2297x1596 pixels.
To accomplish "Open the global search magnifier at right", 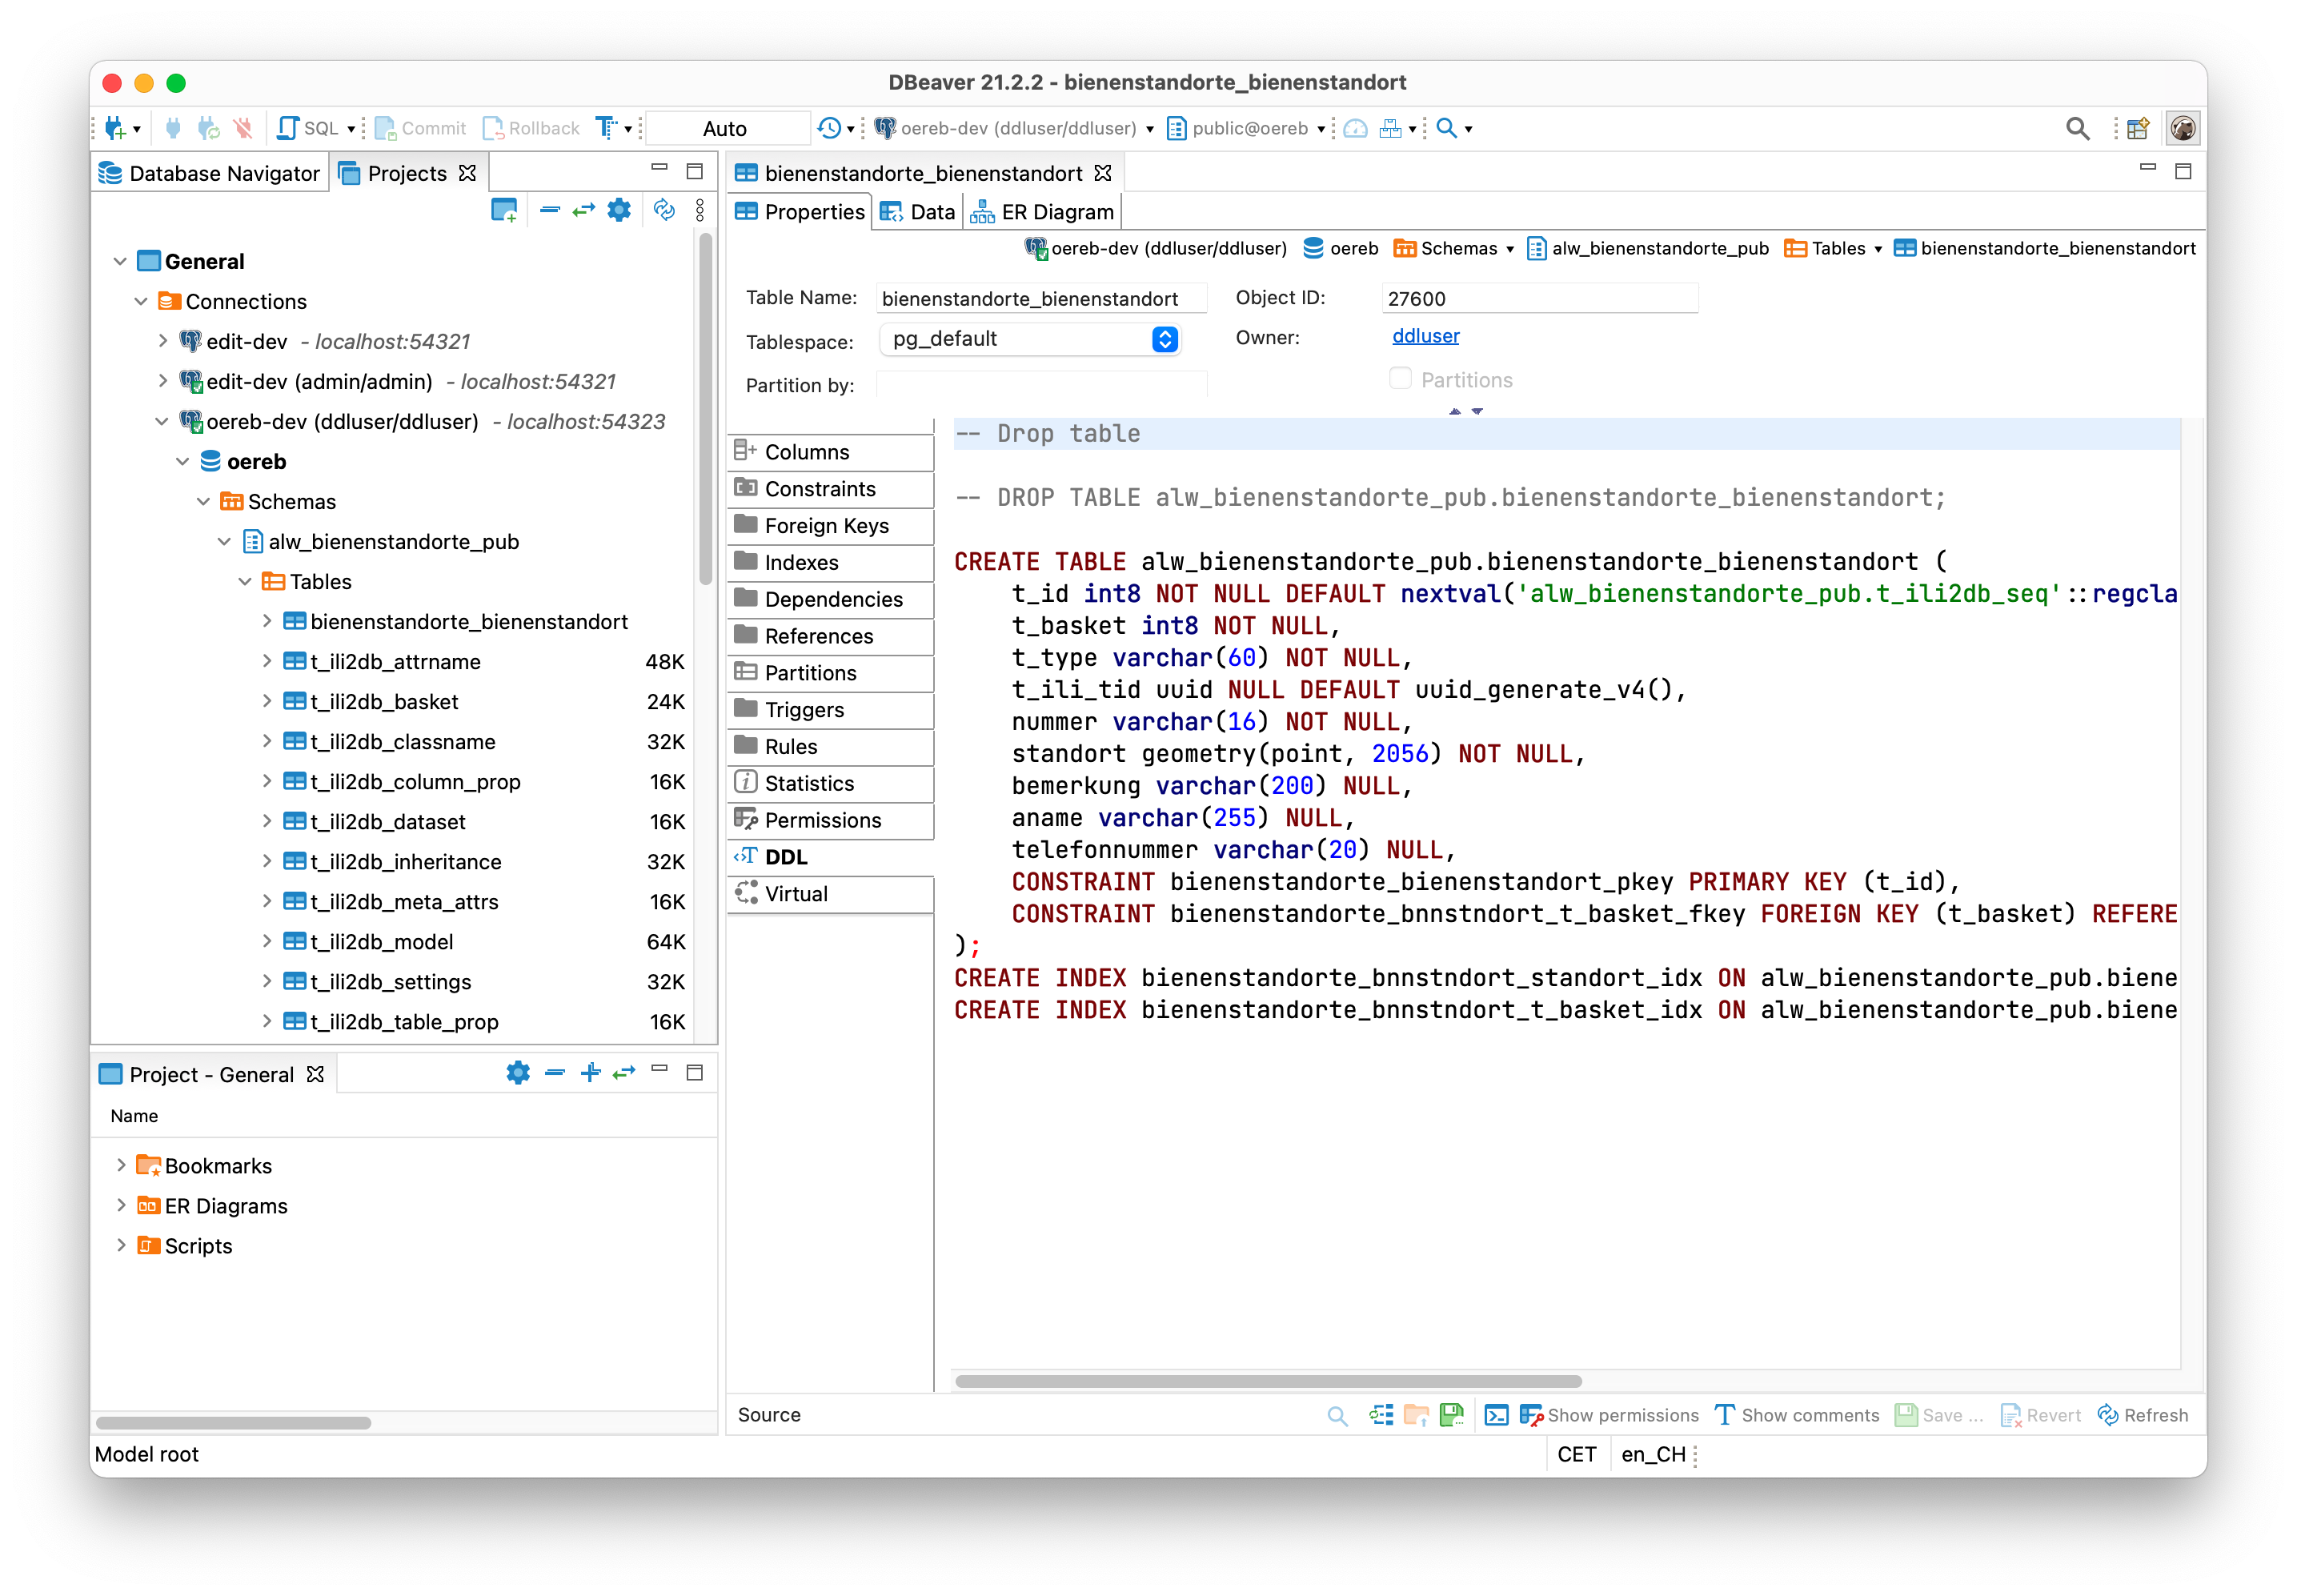I will tap(2077, 128).
